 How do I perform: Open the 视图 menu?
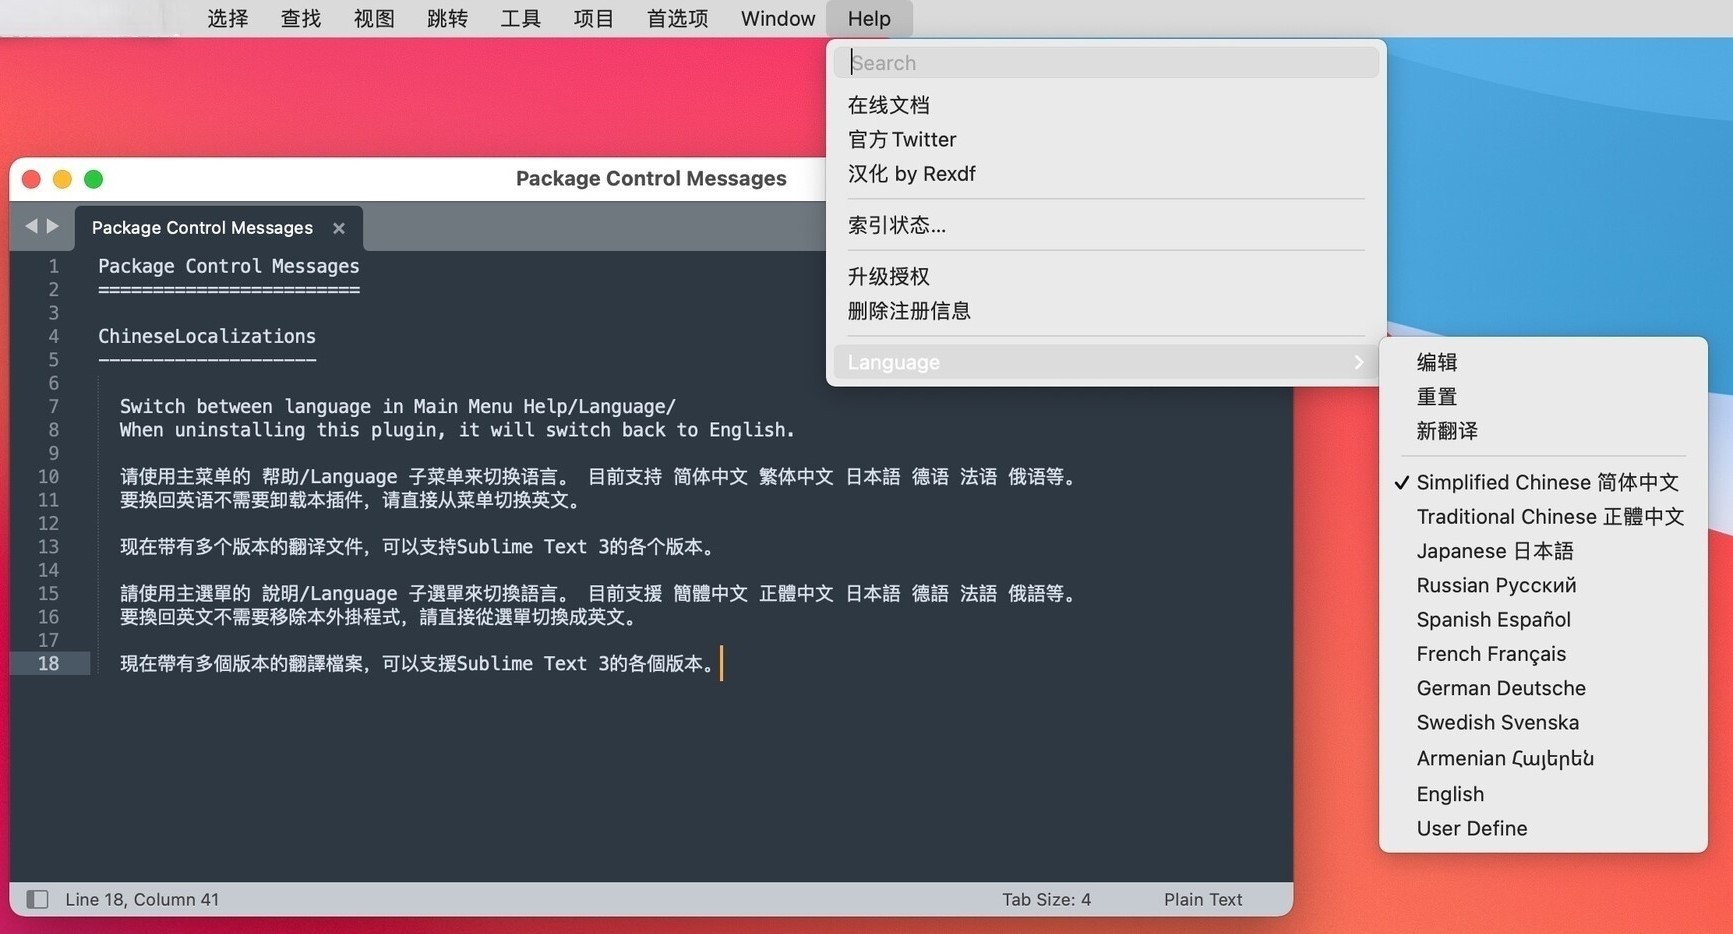coord(374,19)
